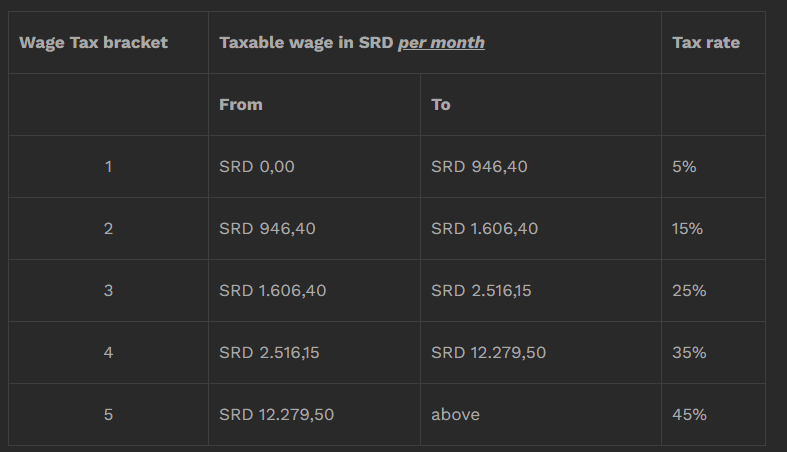Select the bracket number 3 cell

click(108, 290)
